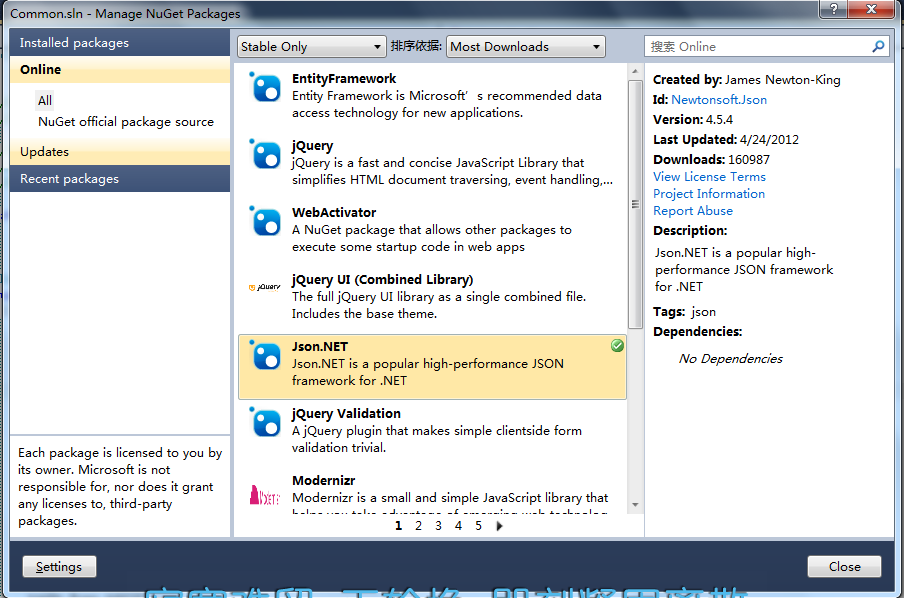Select All under Online

coord(45,101)
